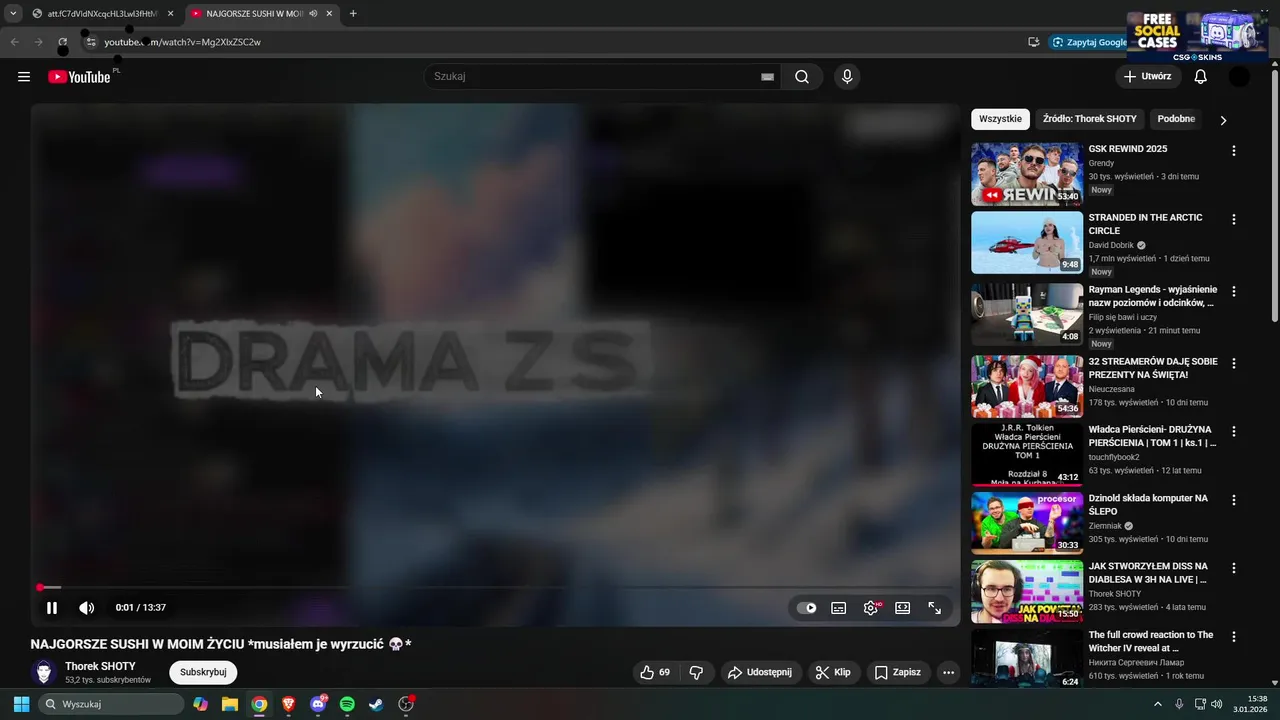
Task: Open Władca Pierścieni video title
Action: coord(1153,436)
